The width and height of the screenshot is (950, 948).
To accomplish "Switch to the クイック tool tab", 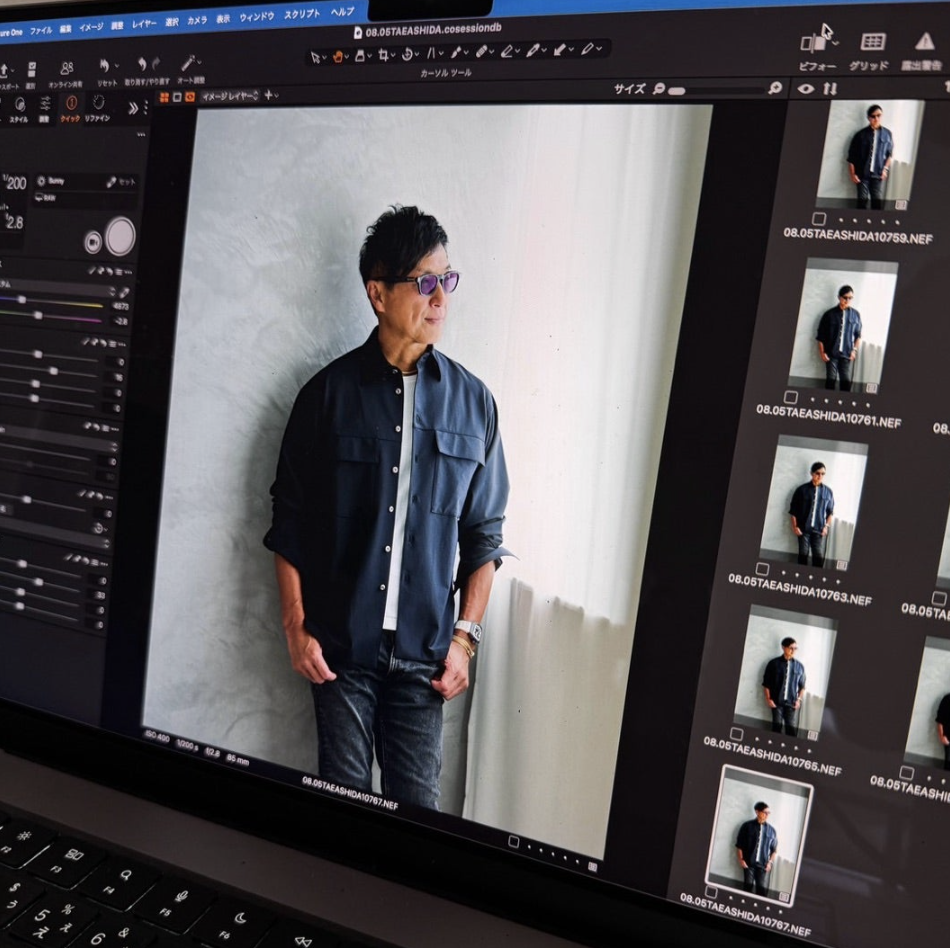I will pyautogui.click(x=70, y=108).
